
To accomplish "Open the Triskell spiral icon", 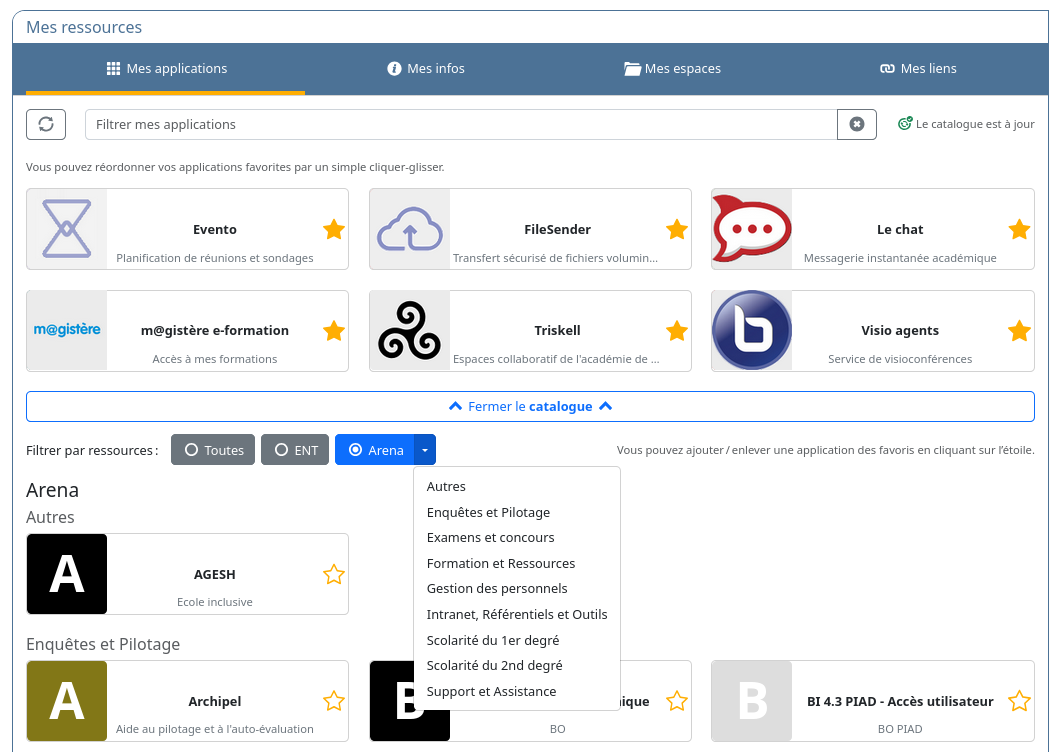I will coord(410,332).
